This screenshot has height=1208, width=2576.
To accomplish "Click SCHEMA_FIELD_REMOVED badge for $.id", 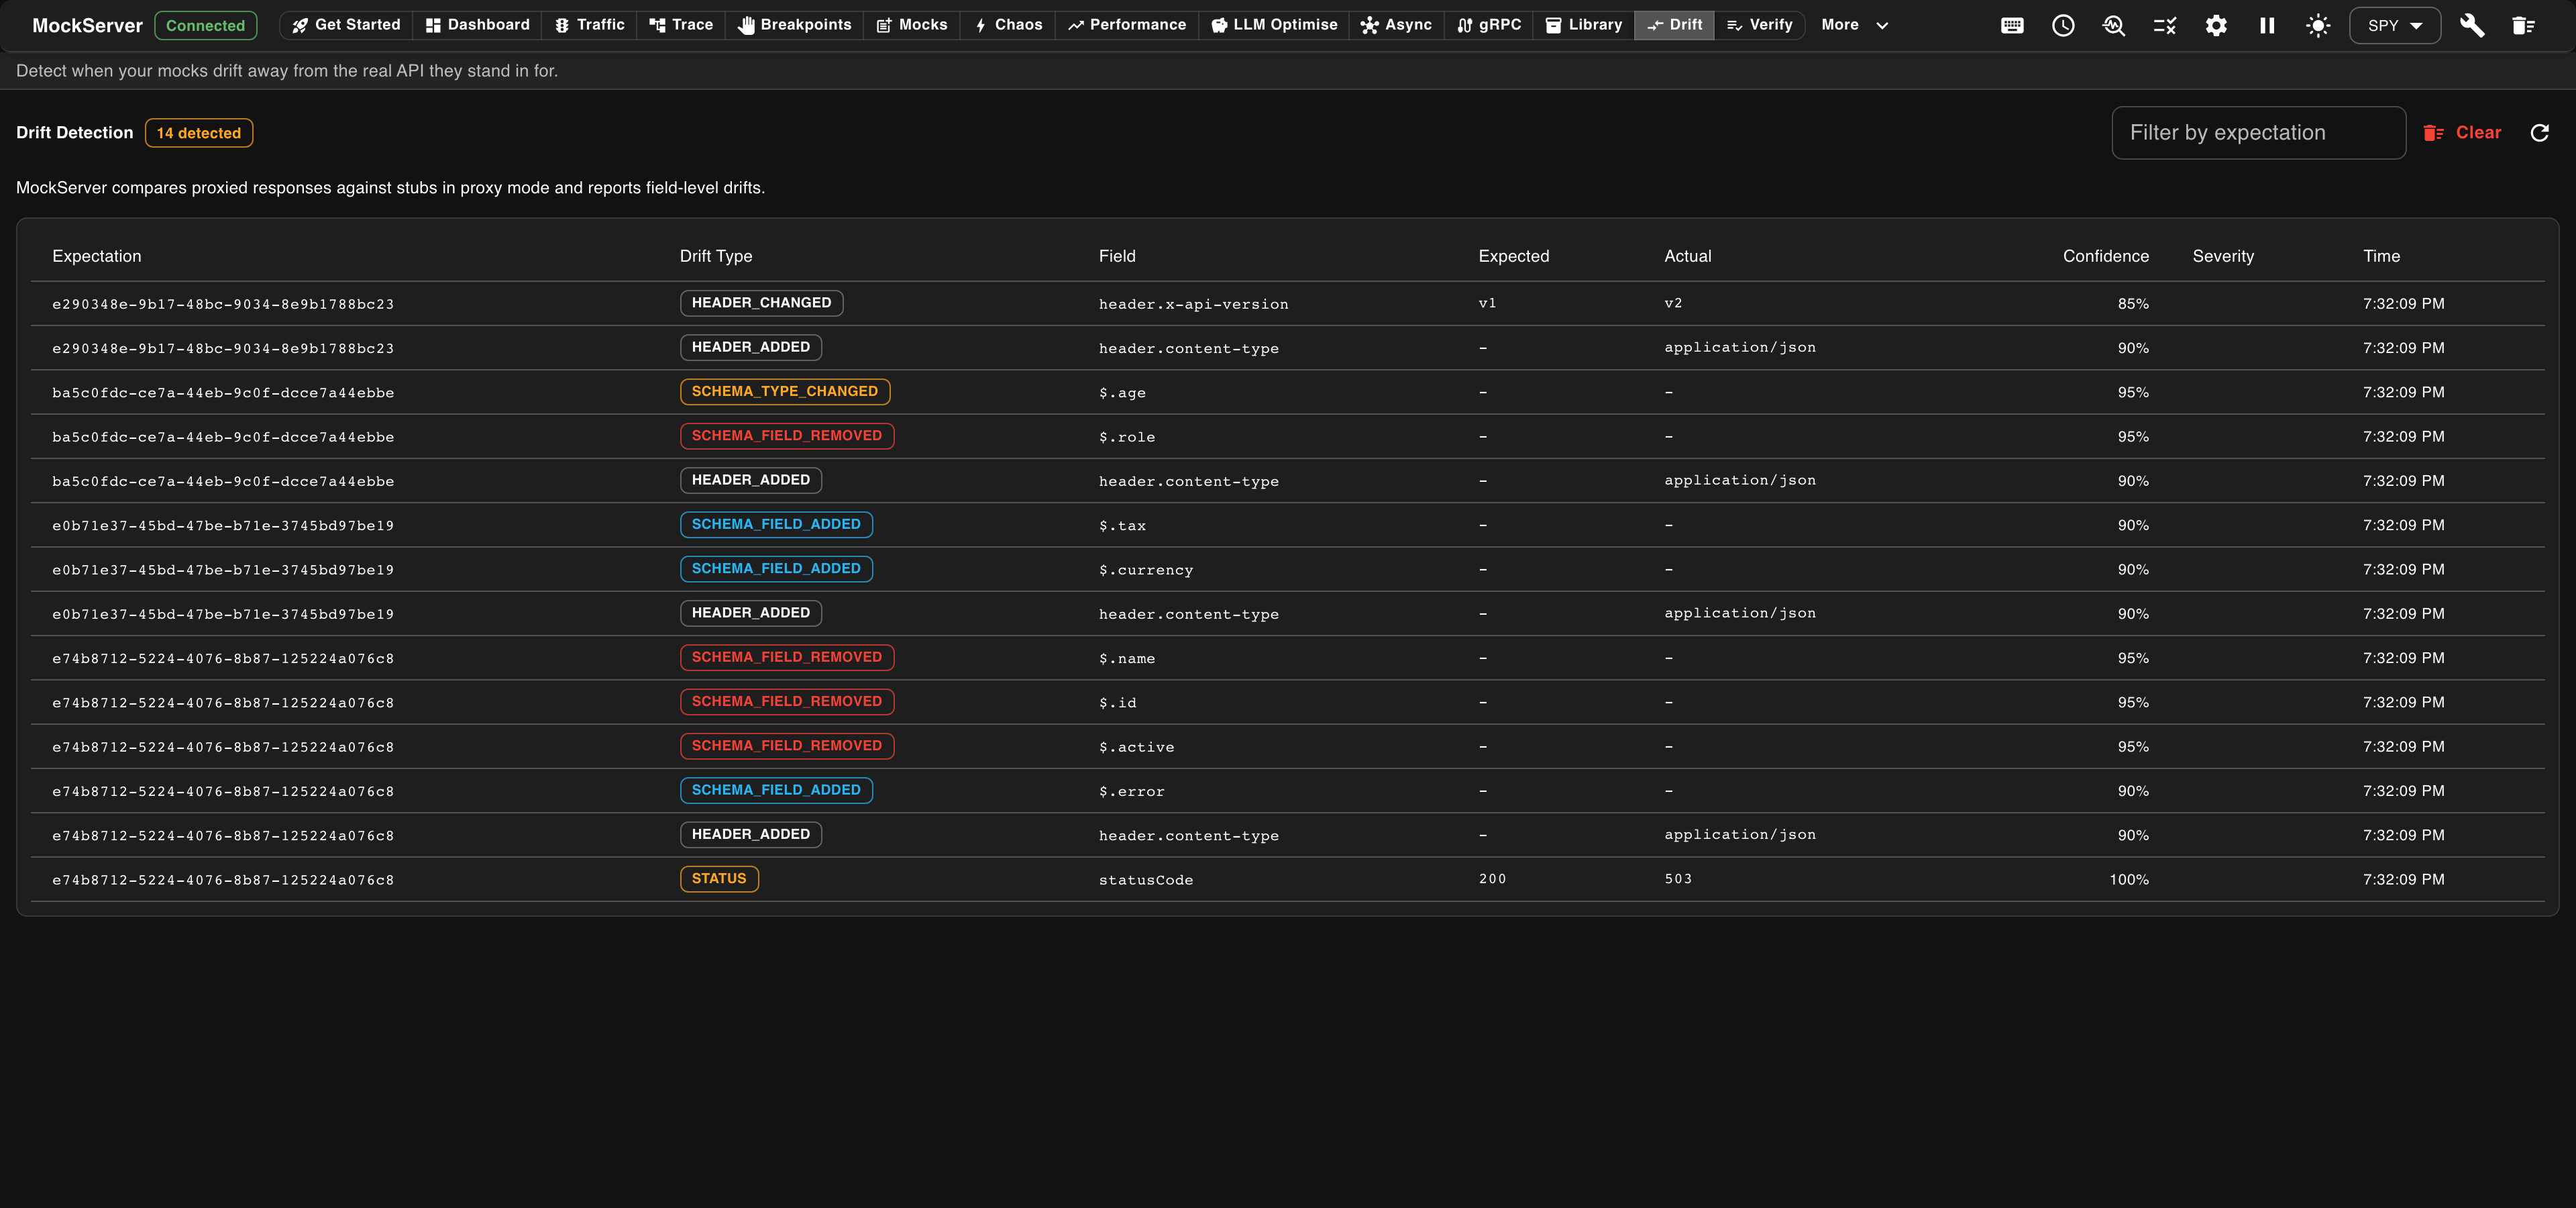I will pos(787,702).
